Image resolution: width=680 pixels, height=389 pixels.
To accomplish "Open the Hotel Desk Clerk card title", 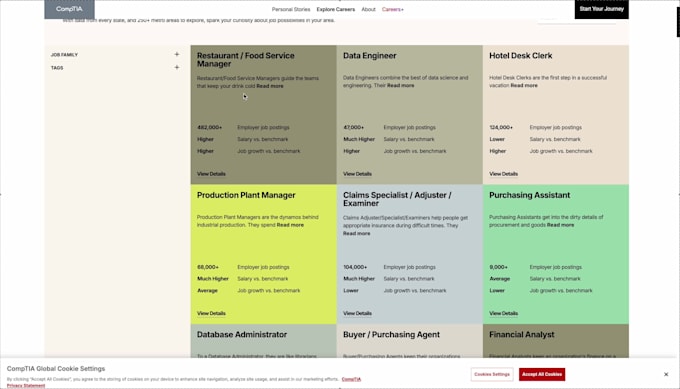I will [520, 56].
